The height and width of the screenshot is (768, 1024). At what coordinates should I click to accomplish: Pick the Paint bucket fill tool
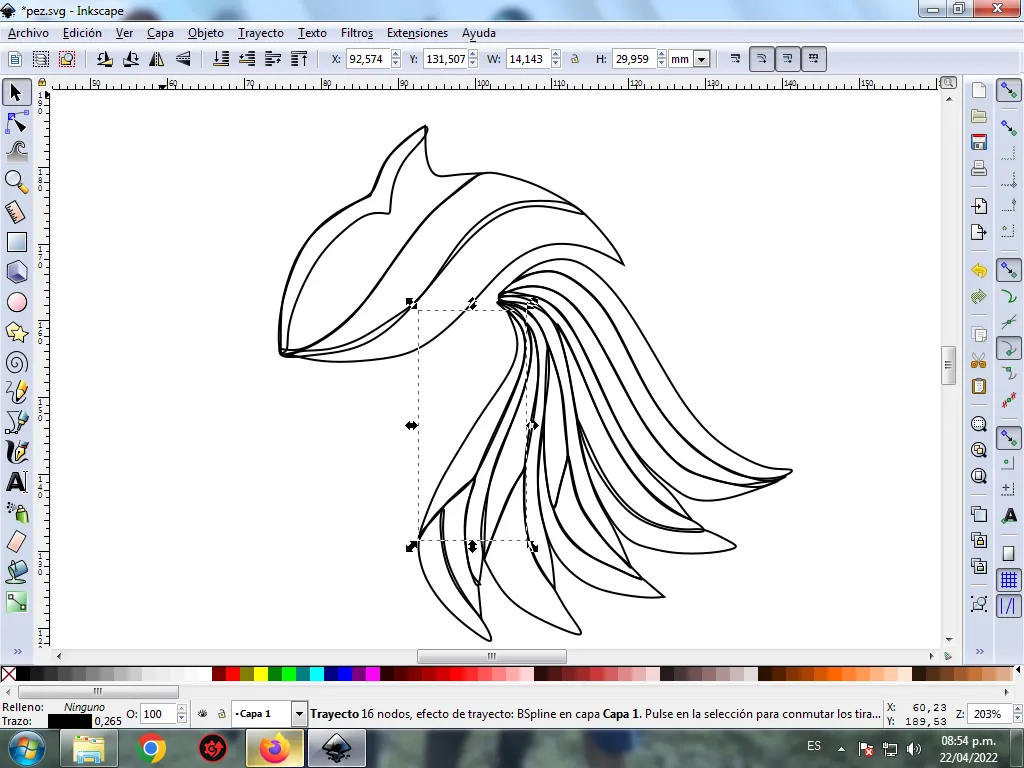tap(16, 571)
